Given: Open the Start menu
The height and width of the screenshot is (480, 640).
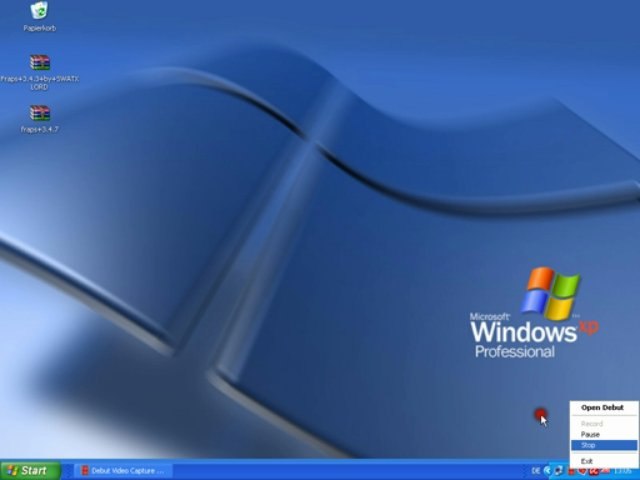Looking at the screenshot, I should coord(31,471).
